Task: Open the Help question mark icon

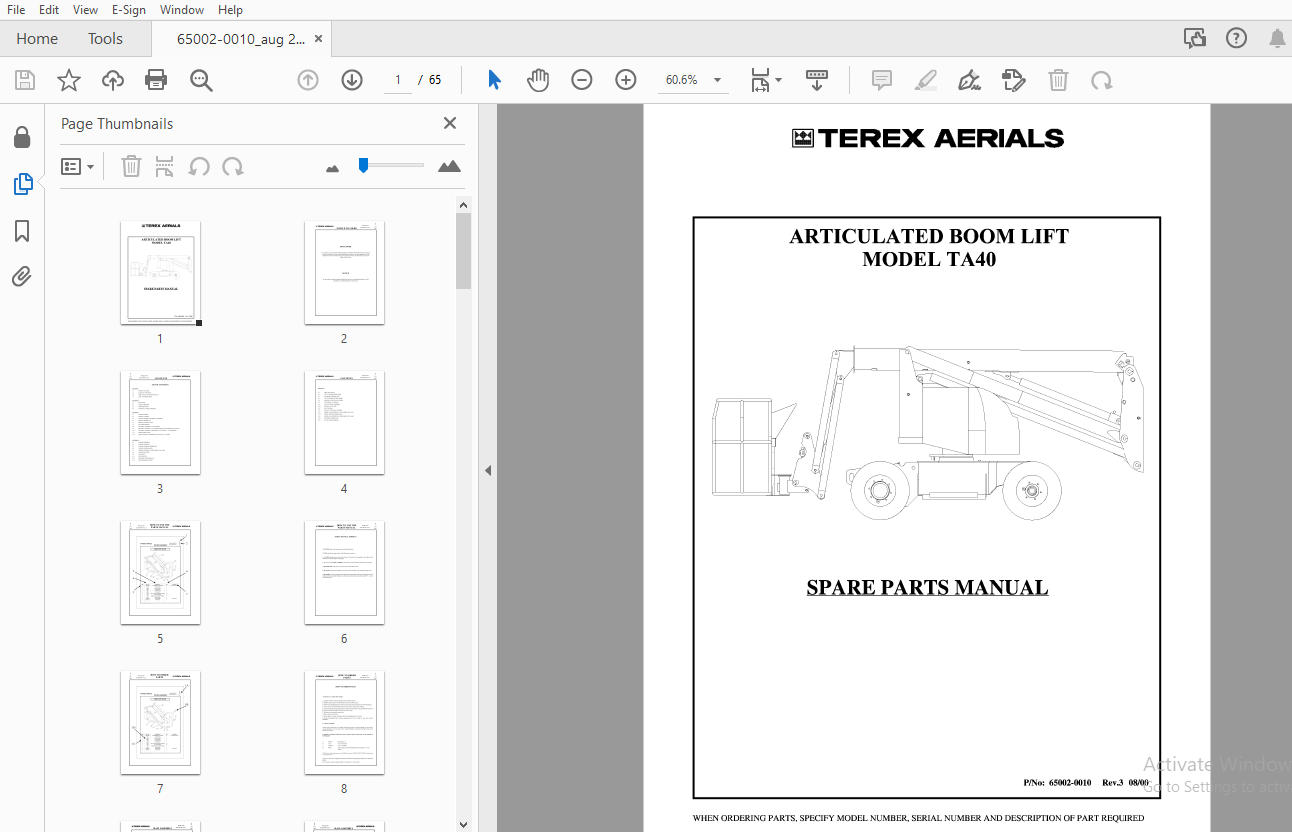Action: tap(1236, 38)
